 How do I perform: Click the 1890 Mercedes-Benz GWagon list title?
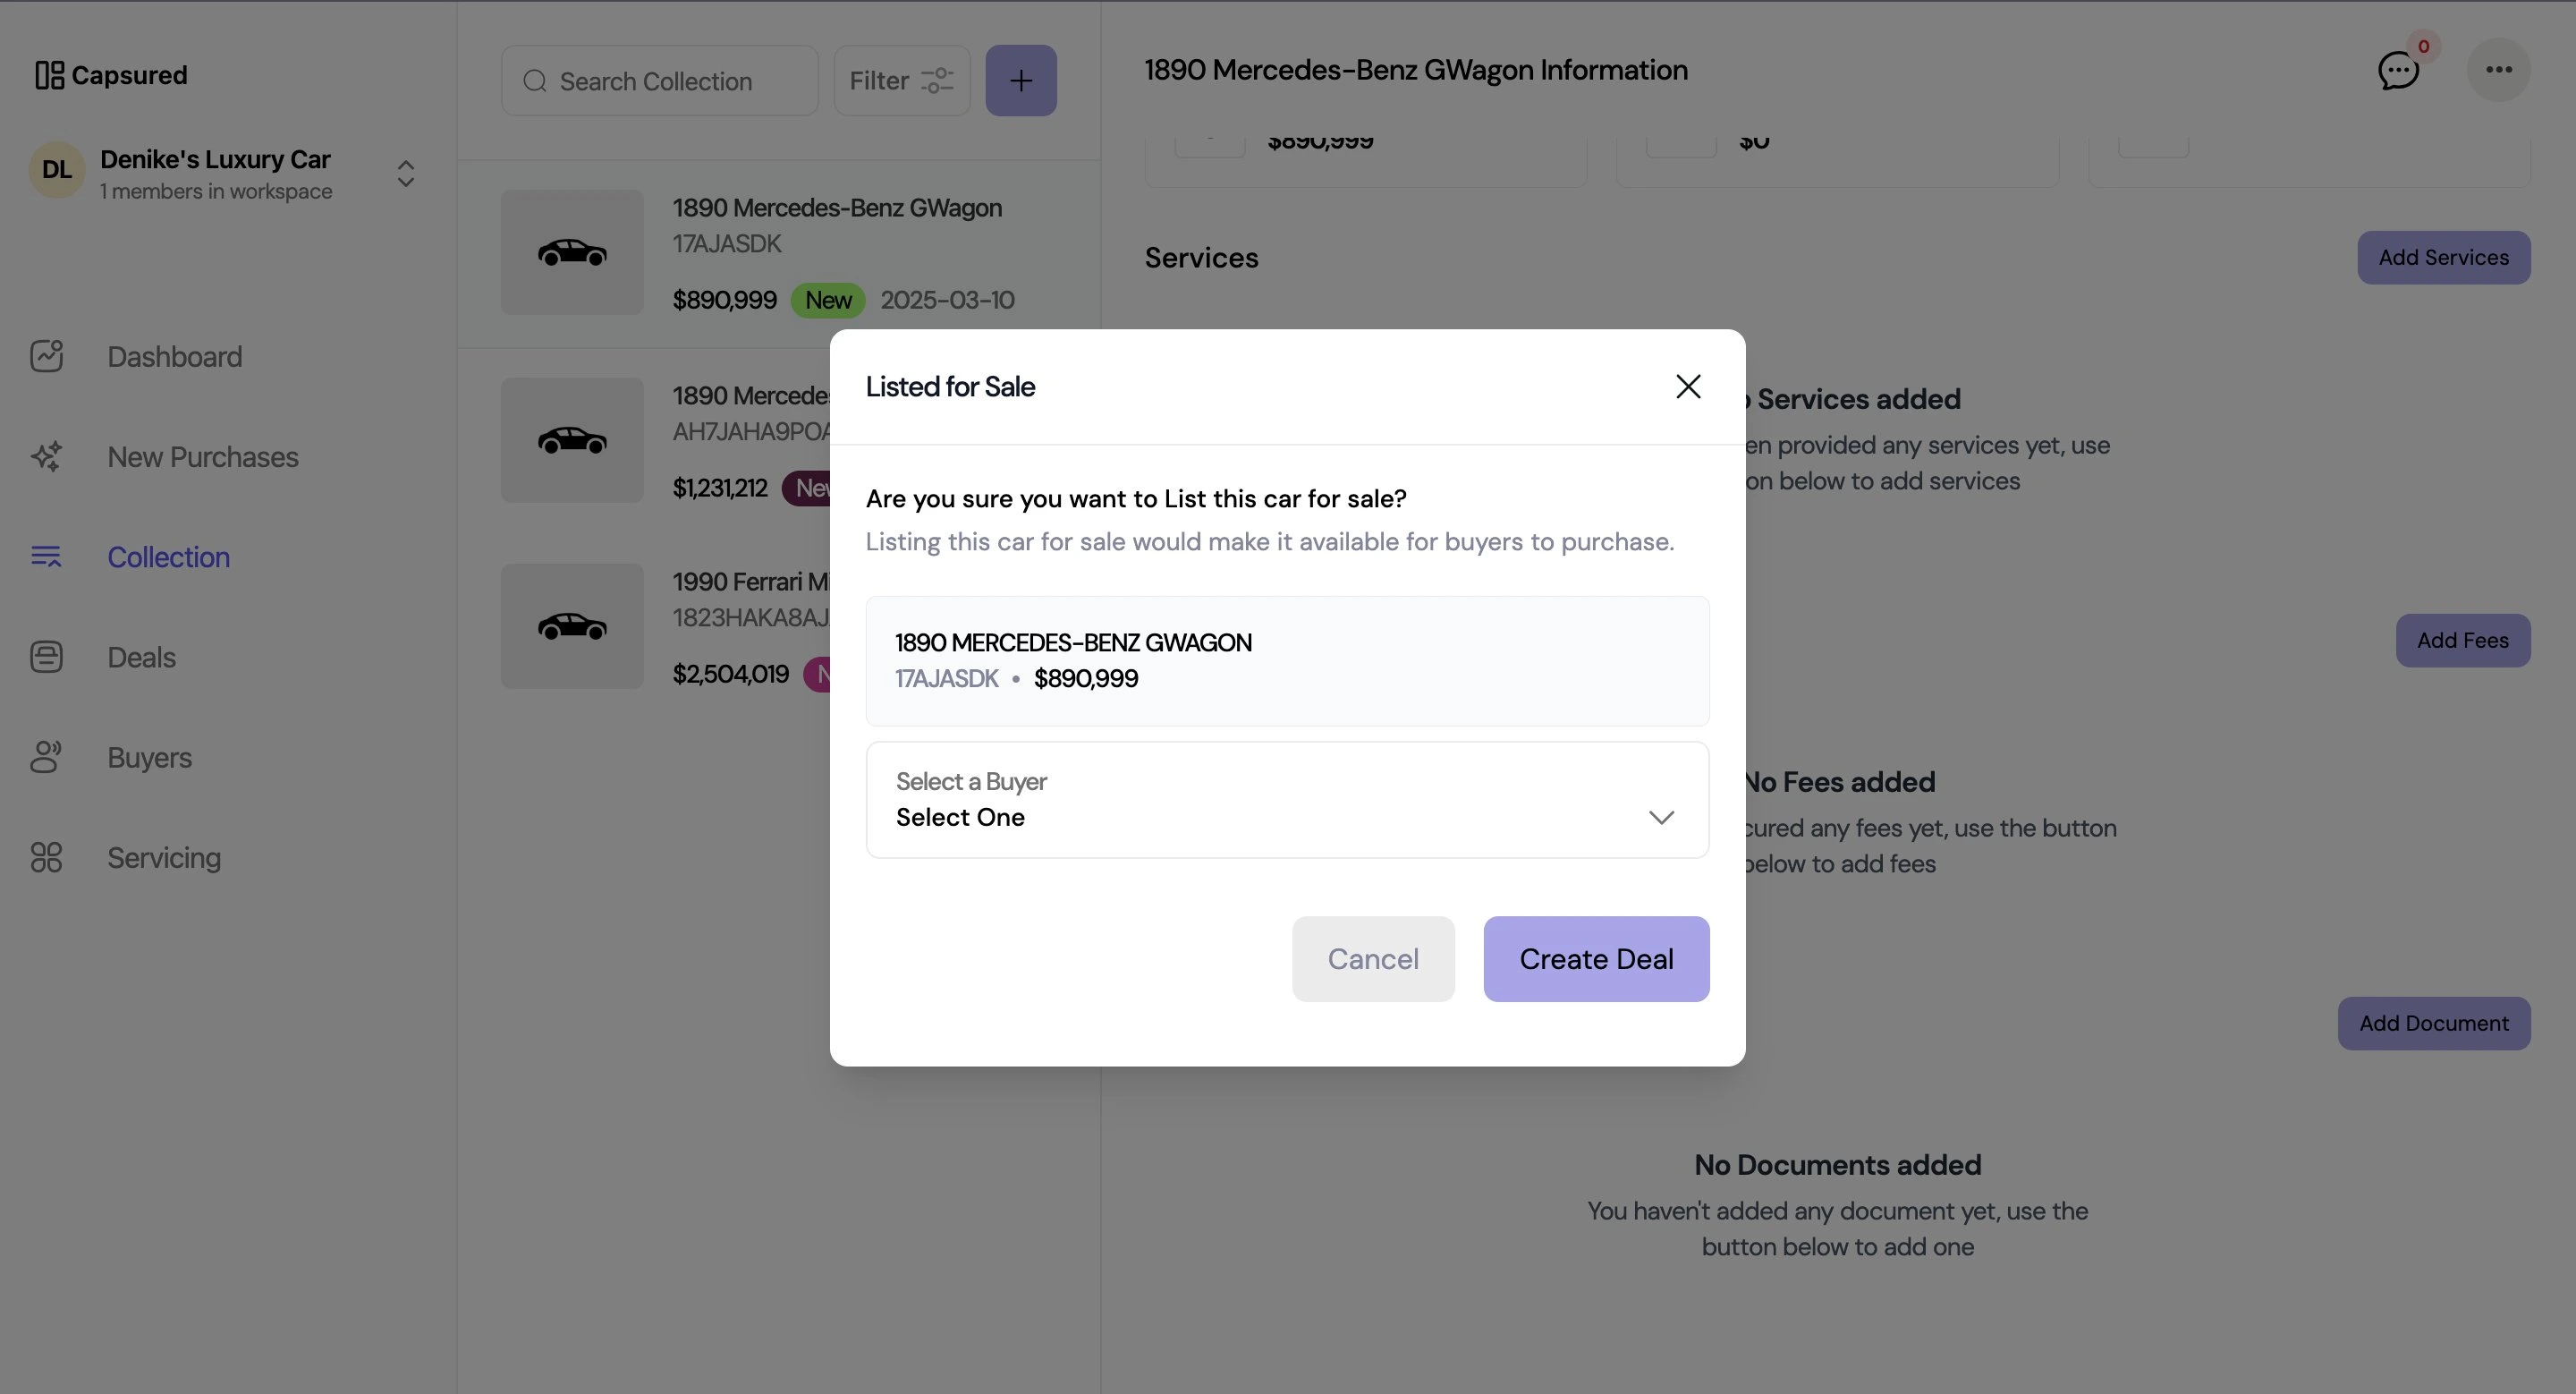pos(837,208)
